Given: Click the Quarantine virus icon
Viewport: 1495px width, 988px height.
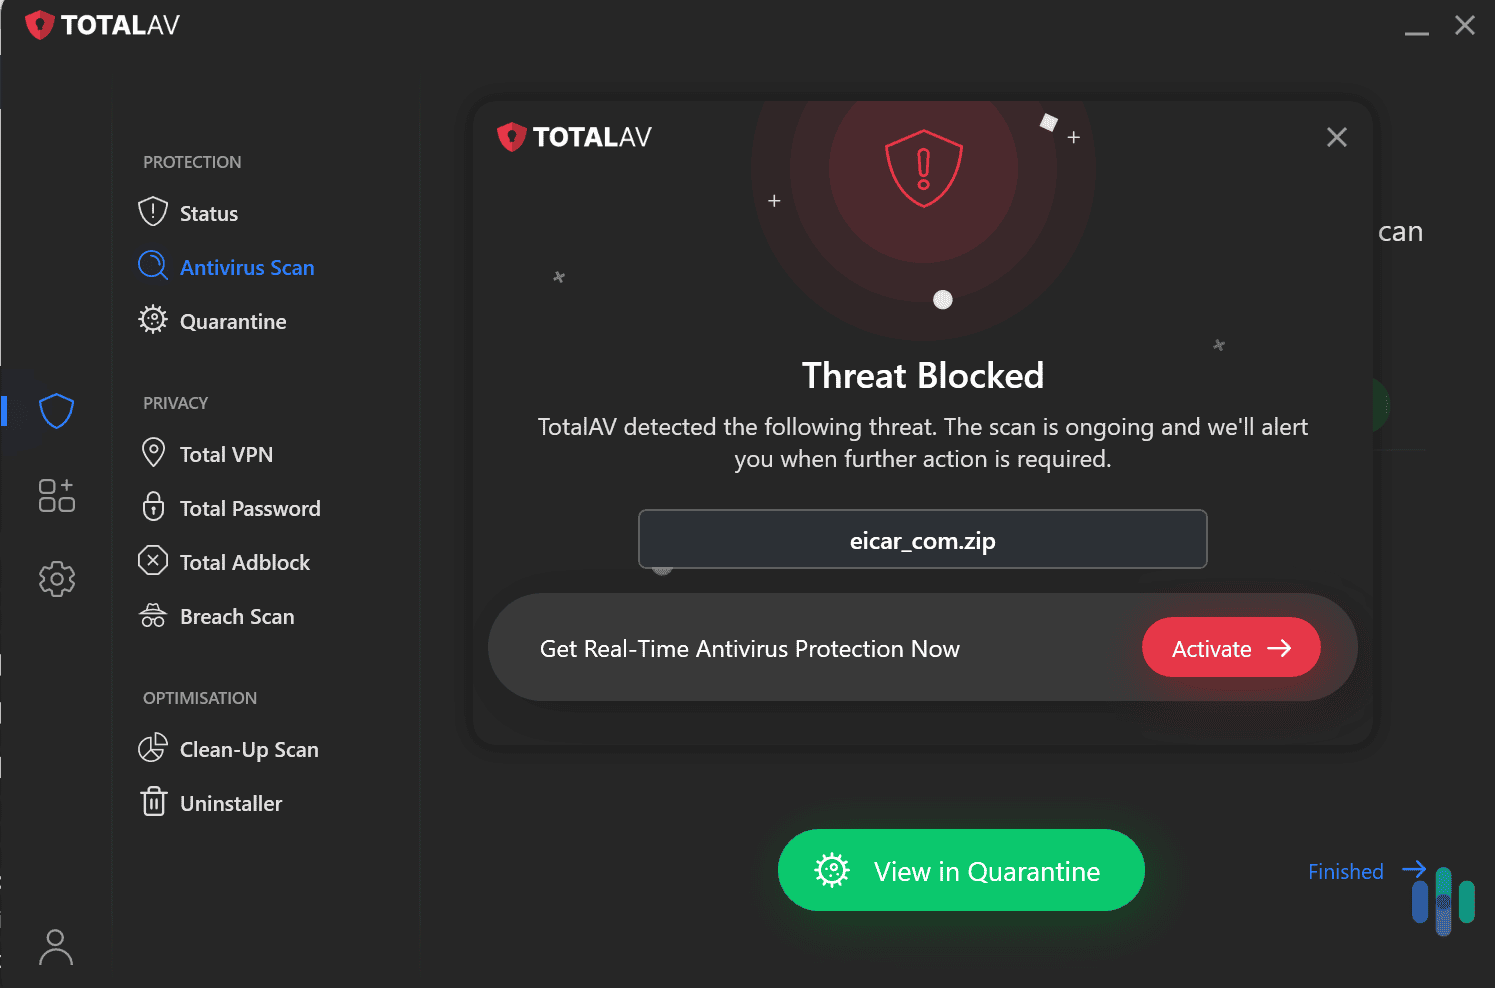Looking at the screenshot, I should pyautogui.click(x=152, y=320).
